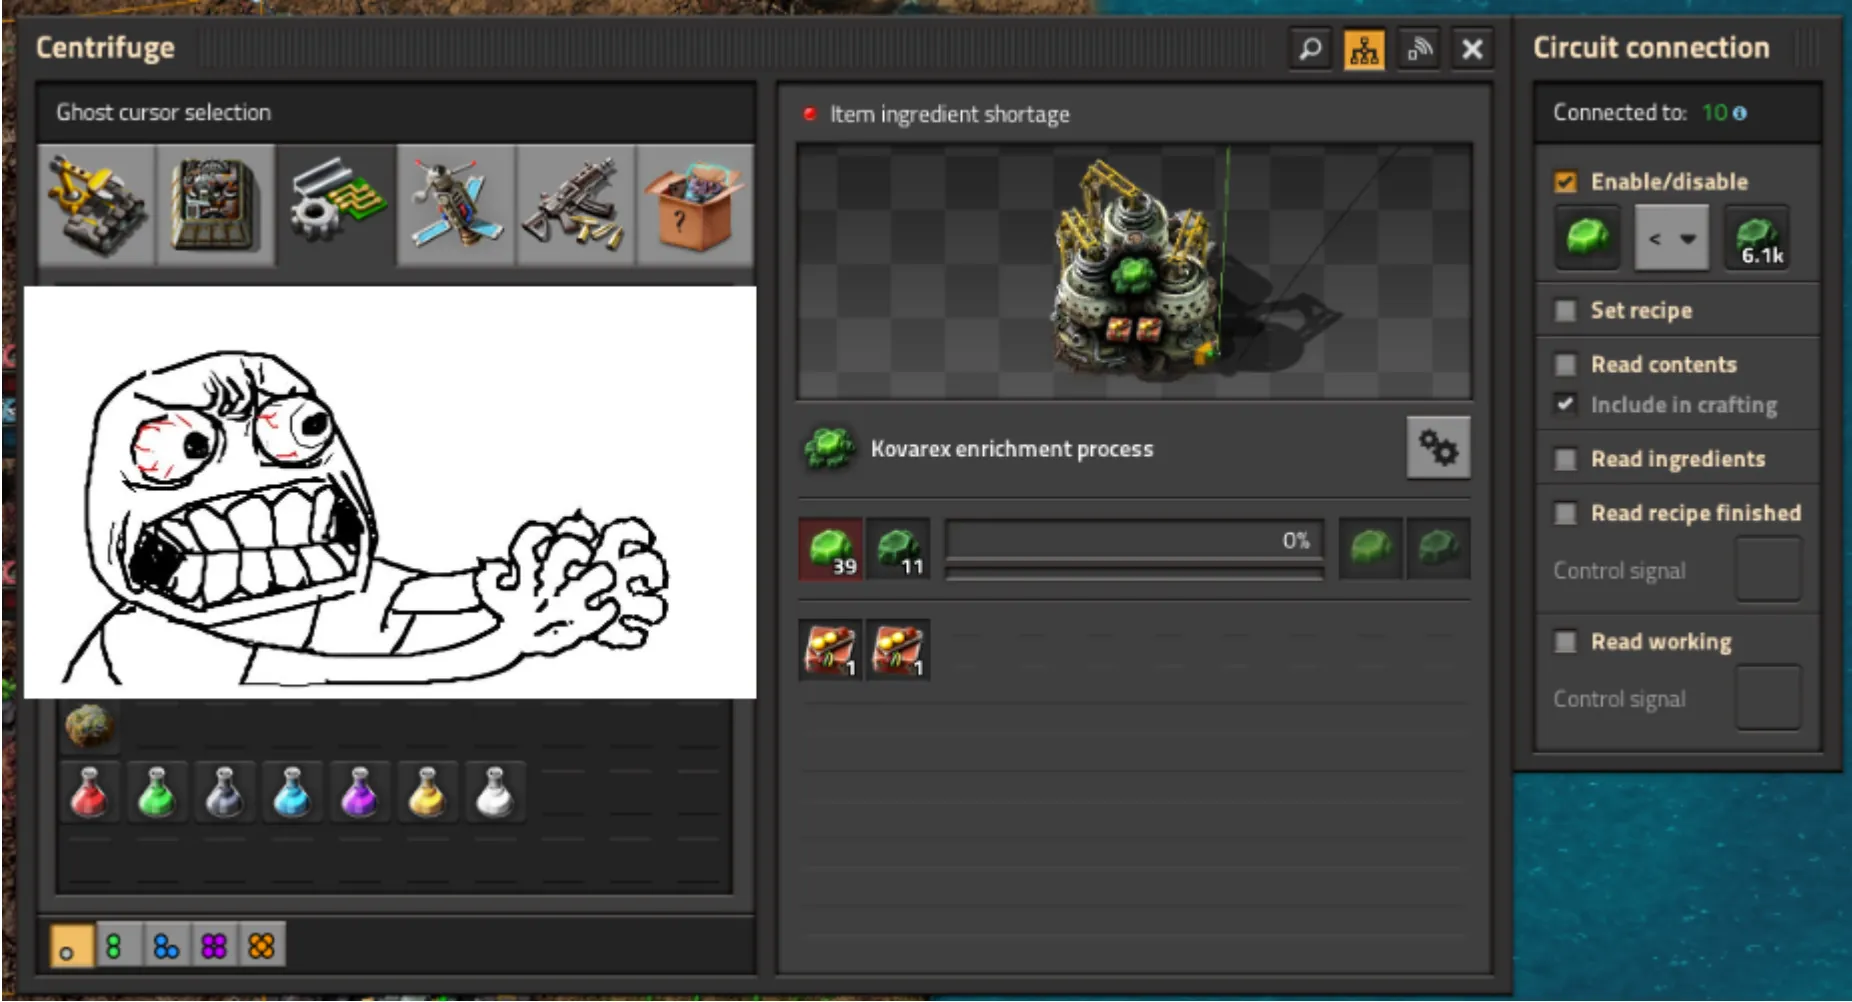Viewport: 1852px width, 1002px height.
Task: Select rare blue quality filter
Action: pyautogui.click(x=165, y=946)
